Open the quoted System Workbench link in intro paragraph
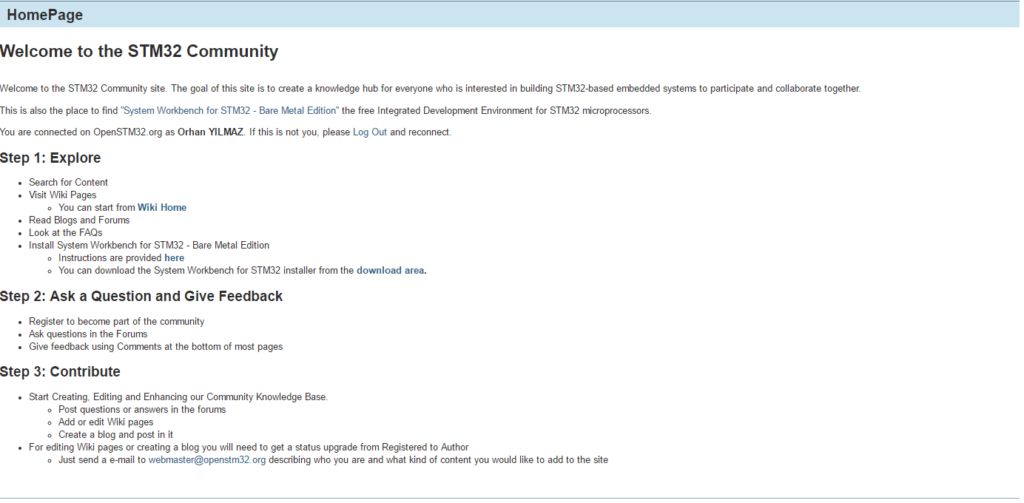The width and height of the screenshot is (1024, 503). click(x=229, y=110)
